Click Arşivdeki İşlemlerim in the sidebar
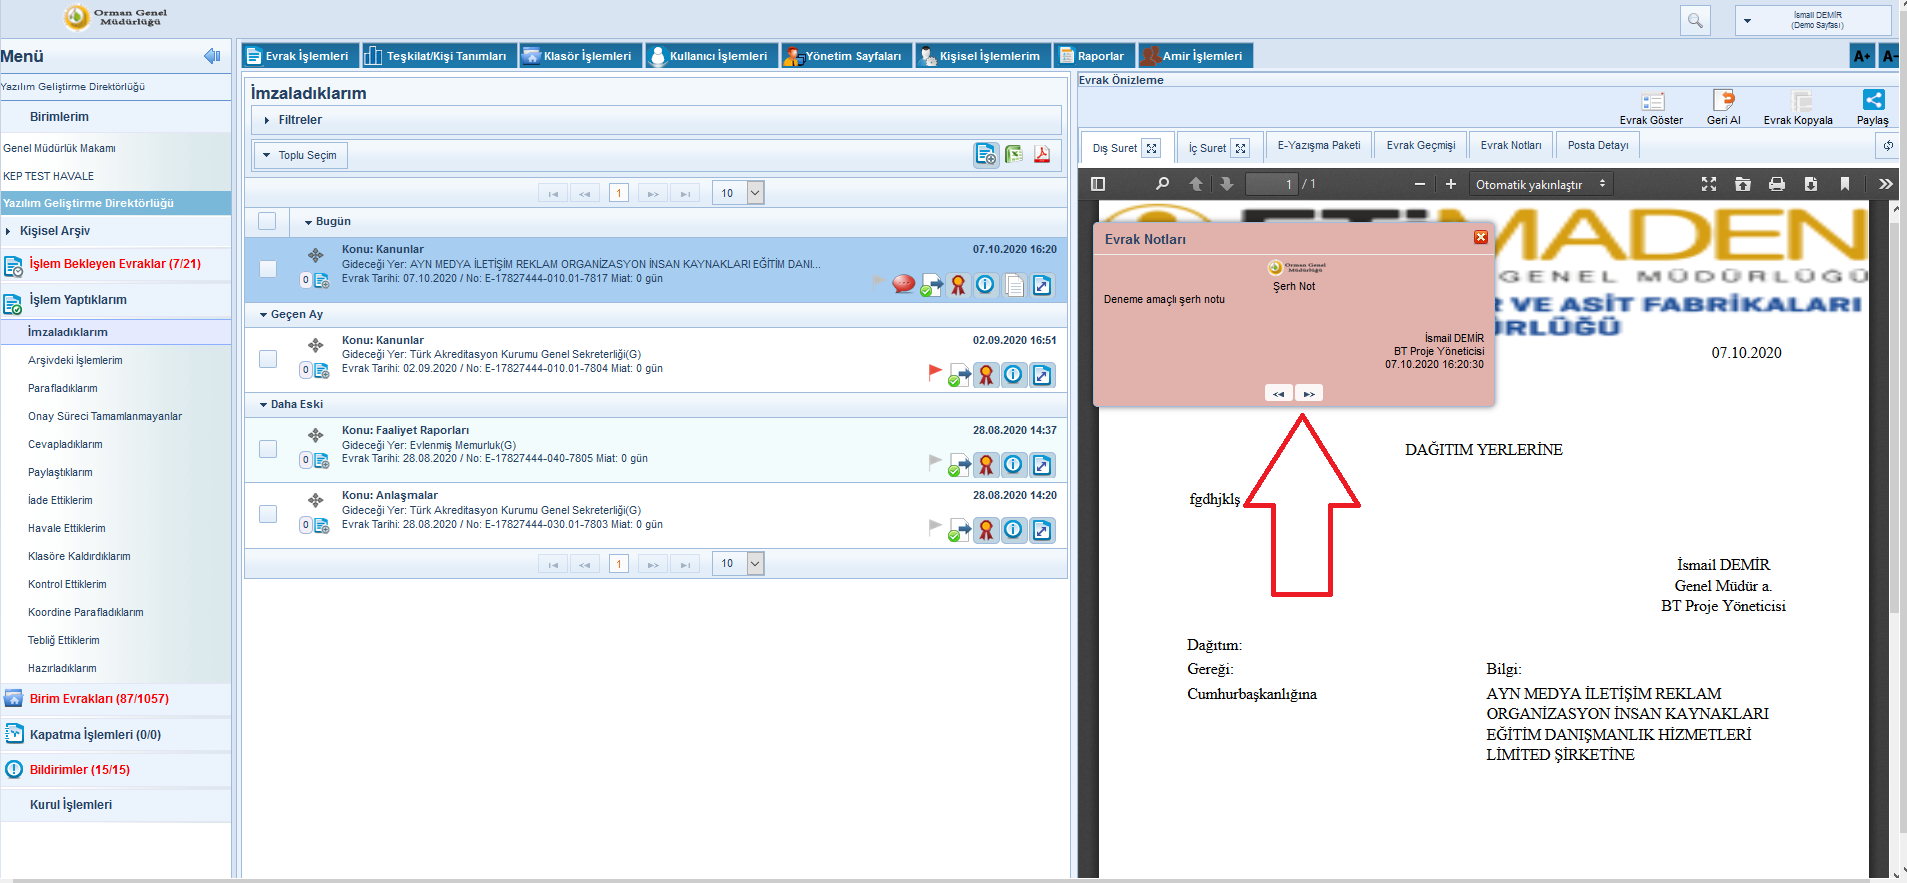The image size is (1907, 883). [x=75, y=360]
